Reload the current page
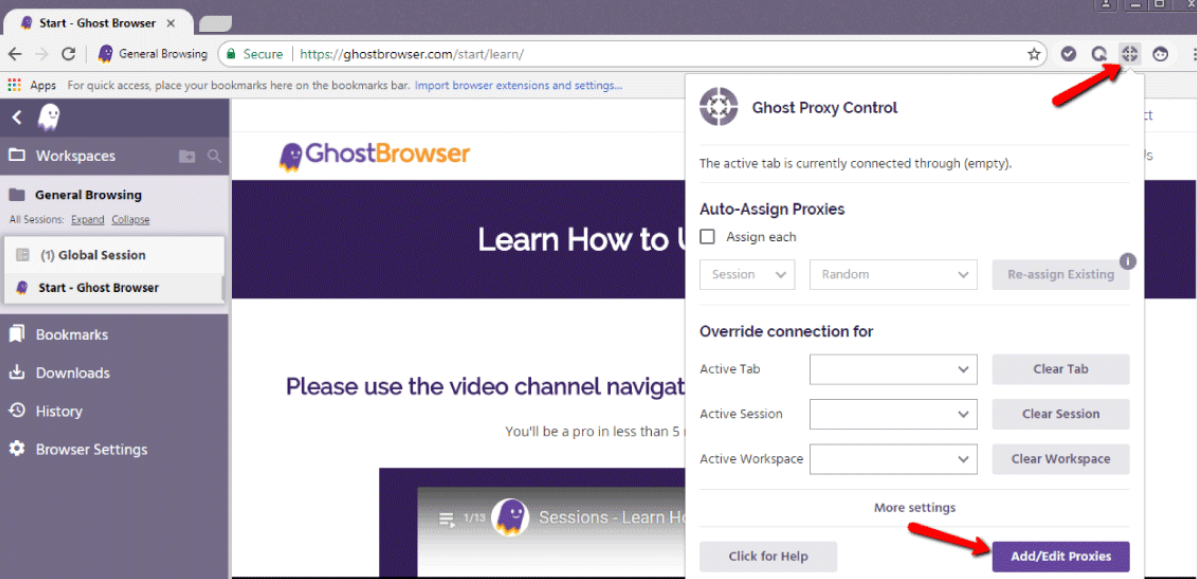This screenshot has height=579, width=1197. 68,54
